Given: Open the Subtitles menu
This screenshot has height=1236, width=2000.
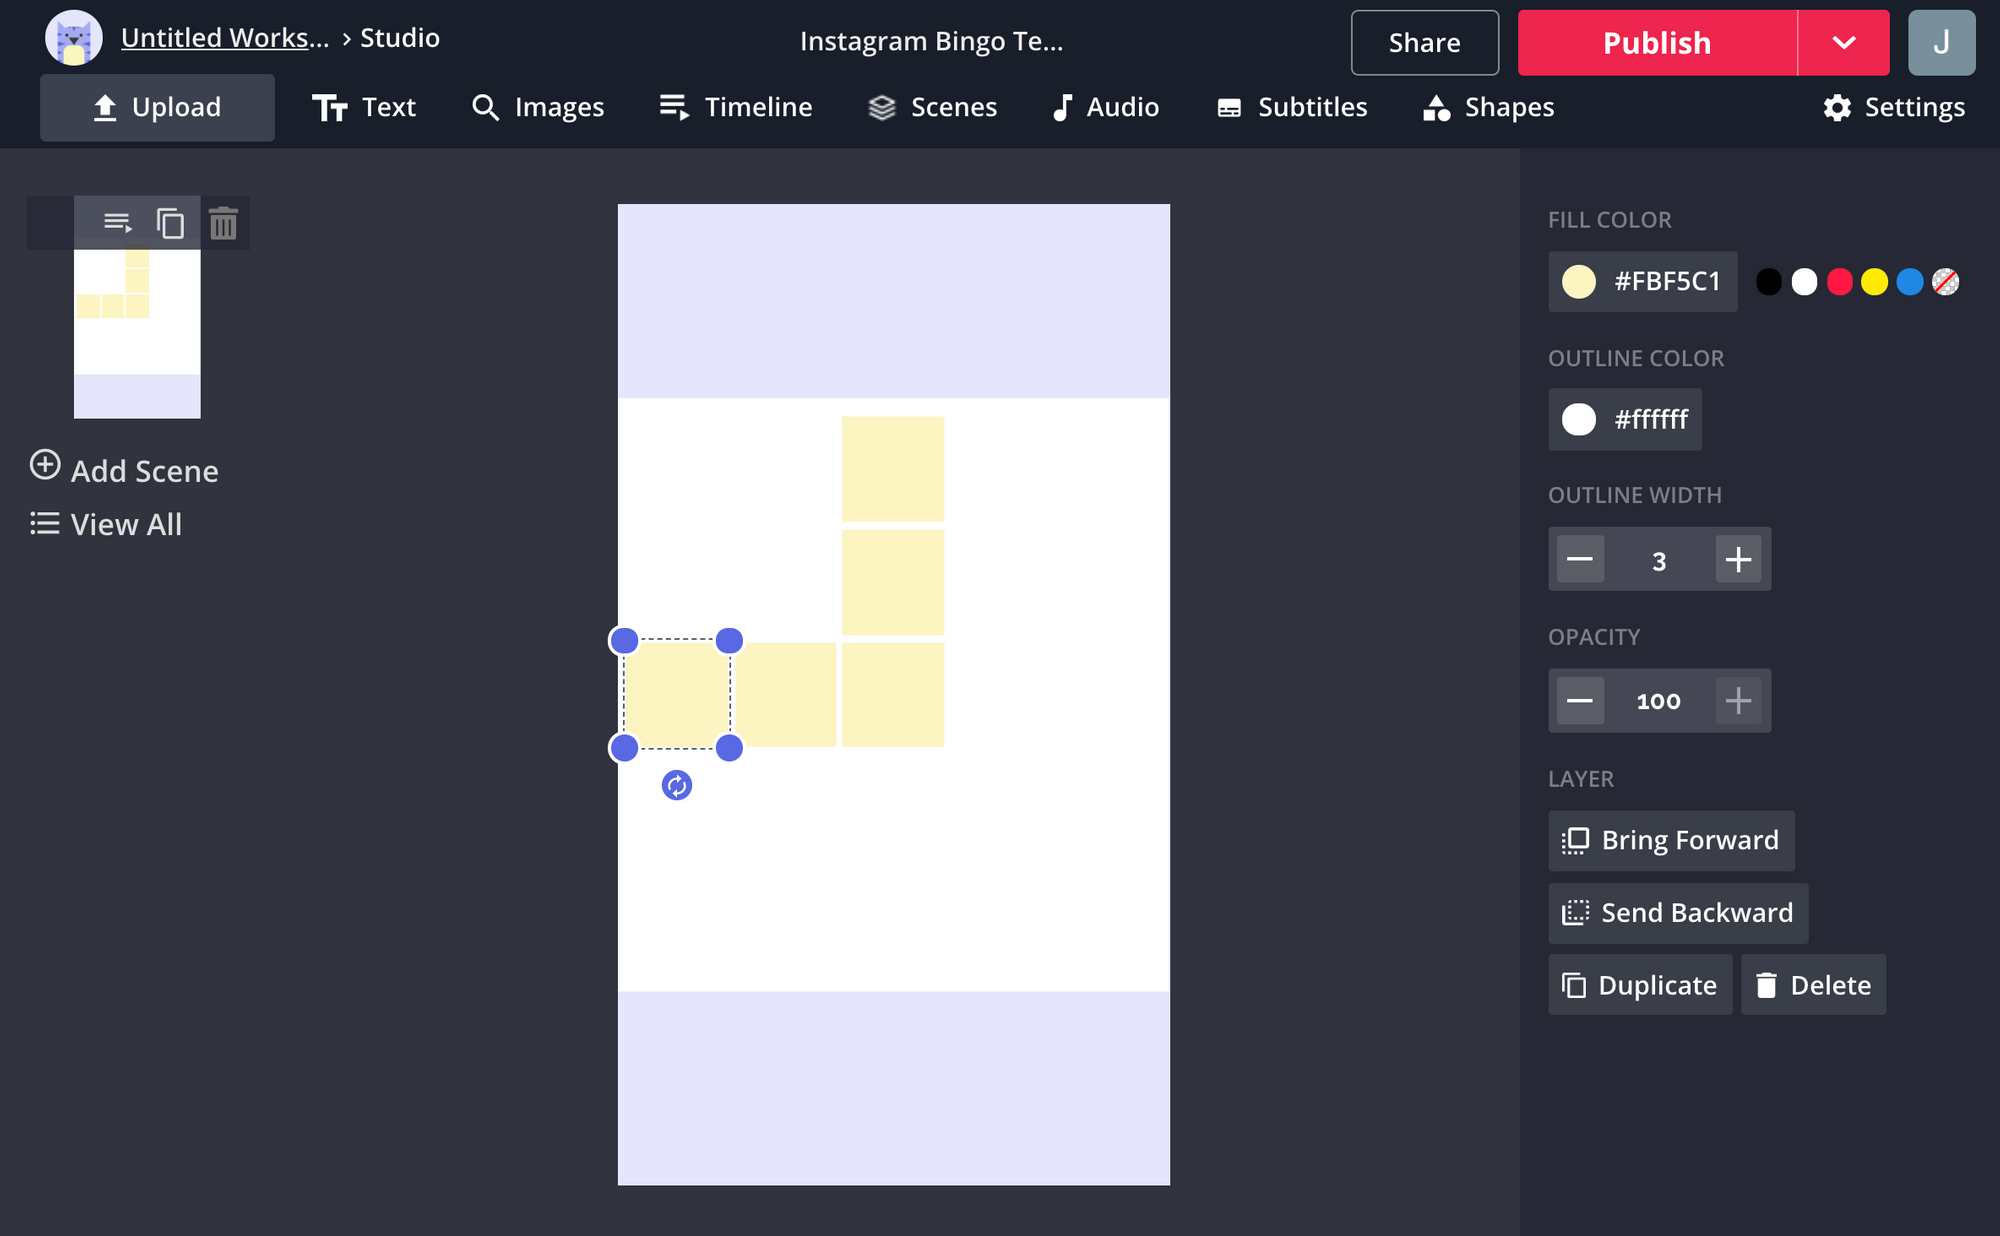Looking at the screenshot, I should click(1291, 107).
